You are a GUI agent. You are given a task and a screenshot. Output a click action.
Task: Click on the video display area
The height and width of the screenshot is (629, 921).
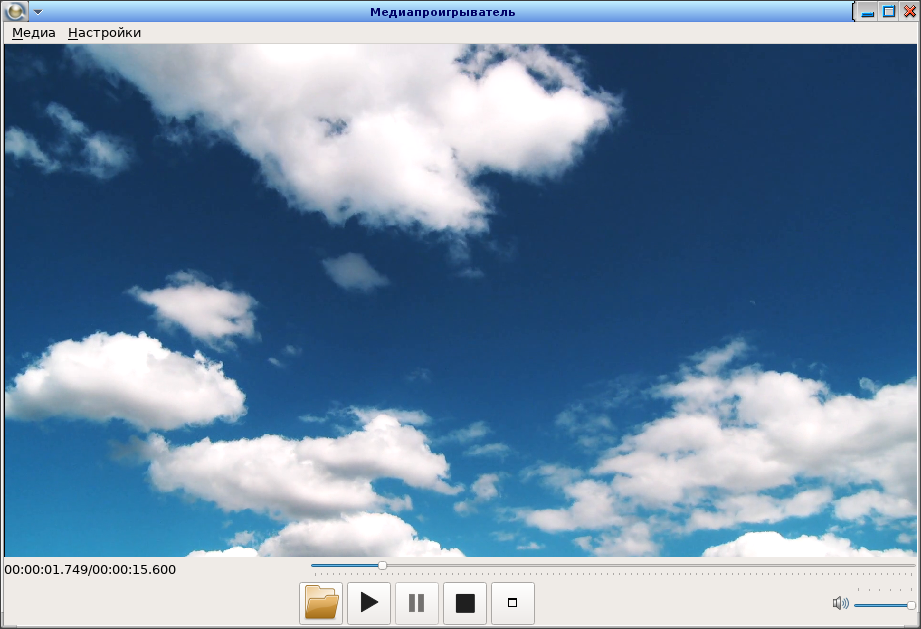(460, 300)
